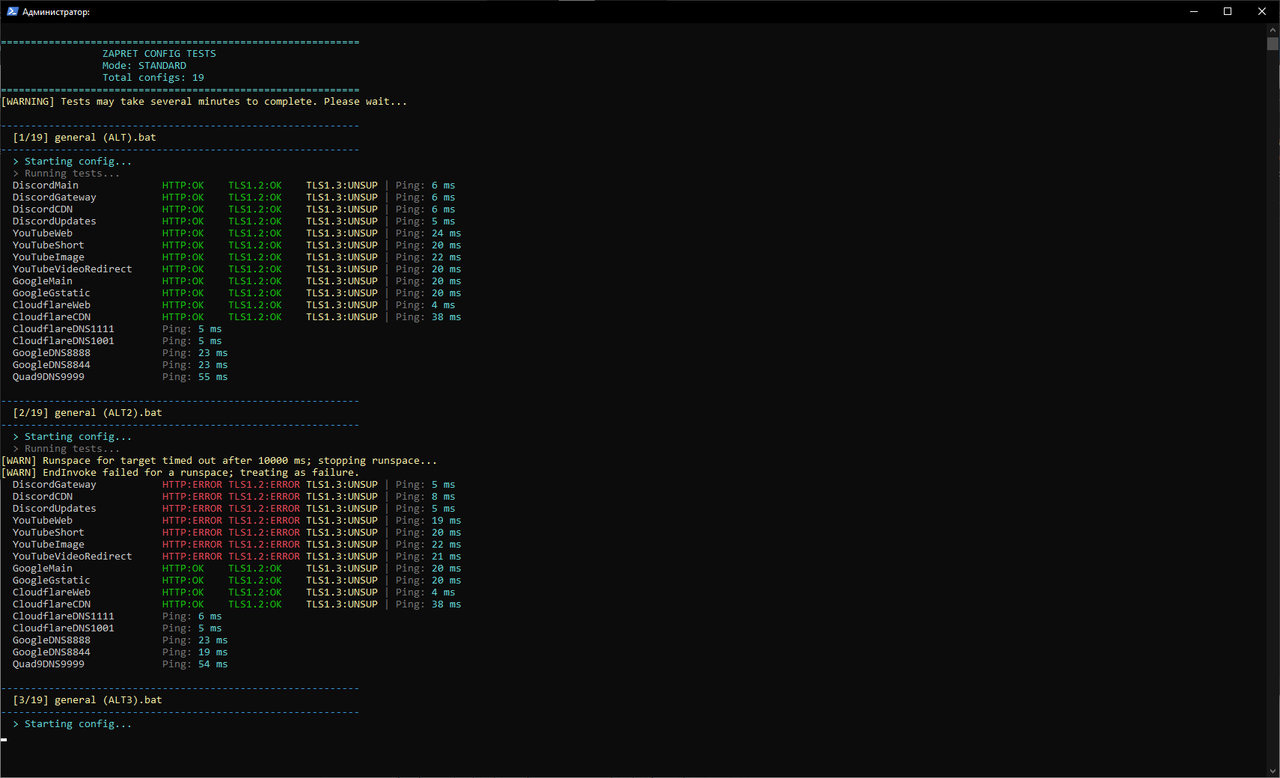Click the 'EndInvoke failed for a runspace' warning
1280x778 pixels.
click(180, 472)
